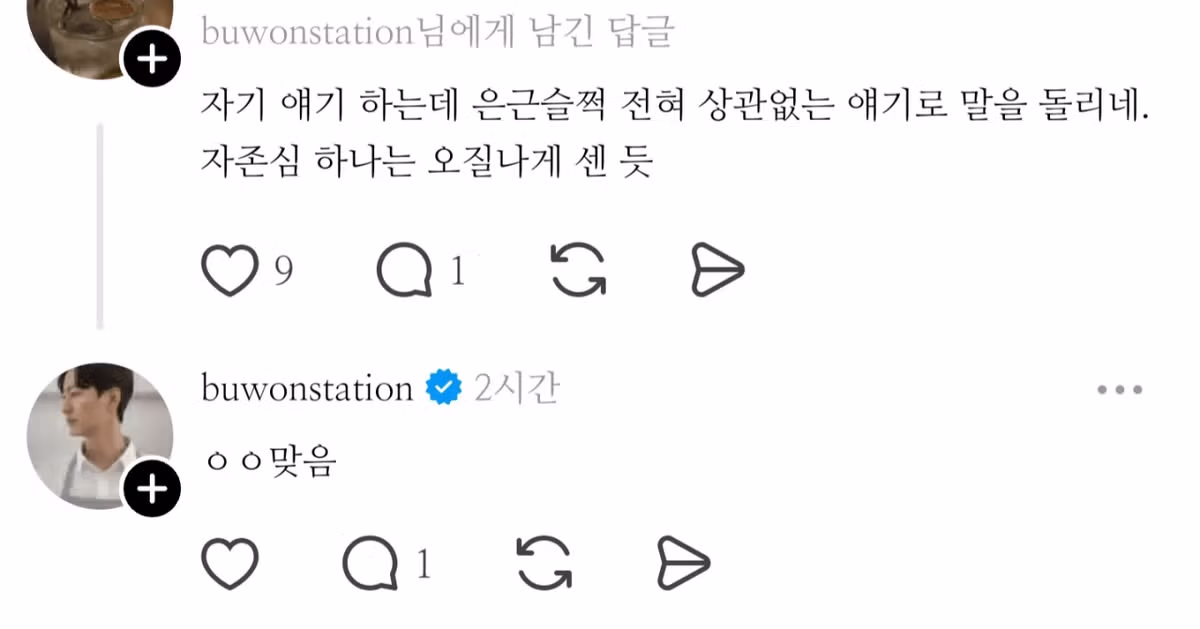Repost the first comment

coord(578,269)
